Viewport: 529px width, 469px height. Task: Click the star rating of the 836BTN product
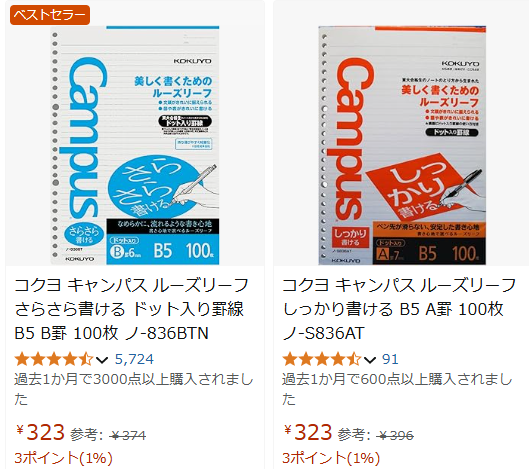[54, 359]
